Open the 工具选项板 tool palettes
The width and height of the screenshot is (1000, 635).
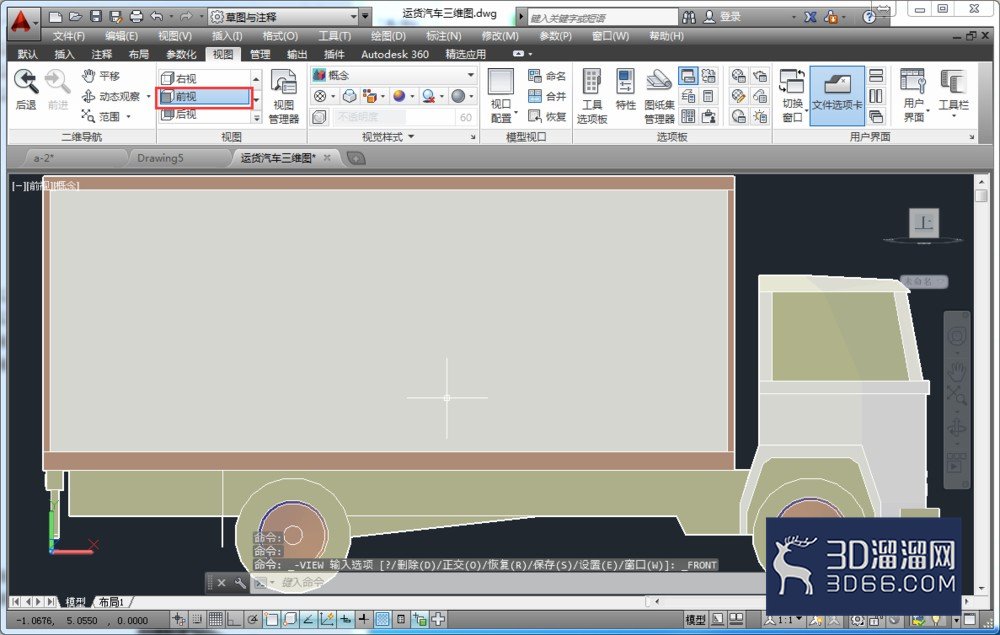click(592, 96)
